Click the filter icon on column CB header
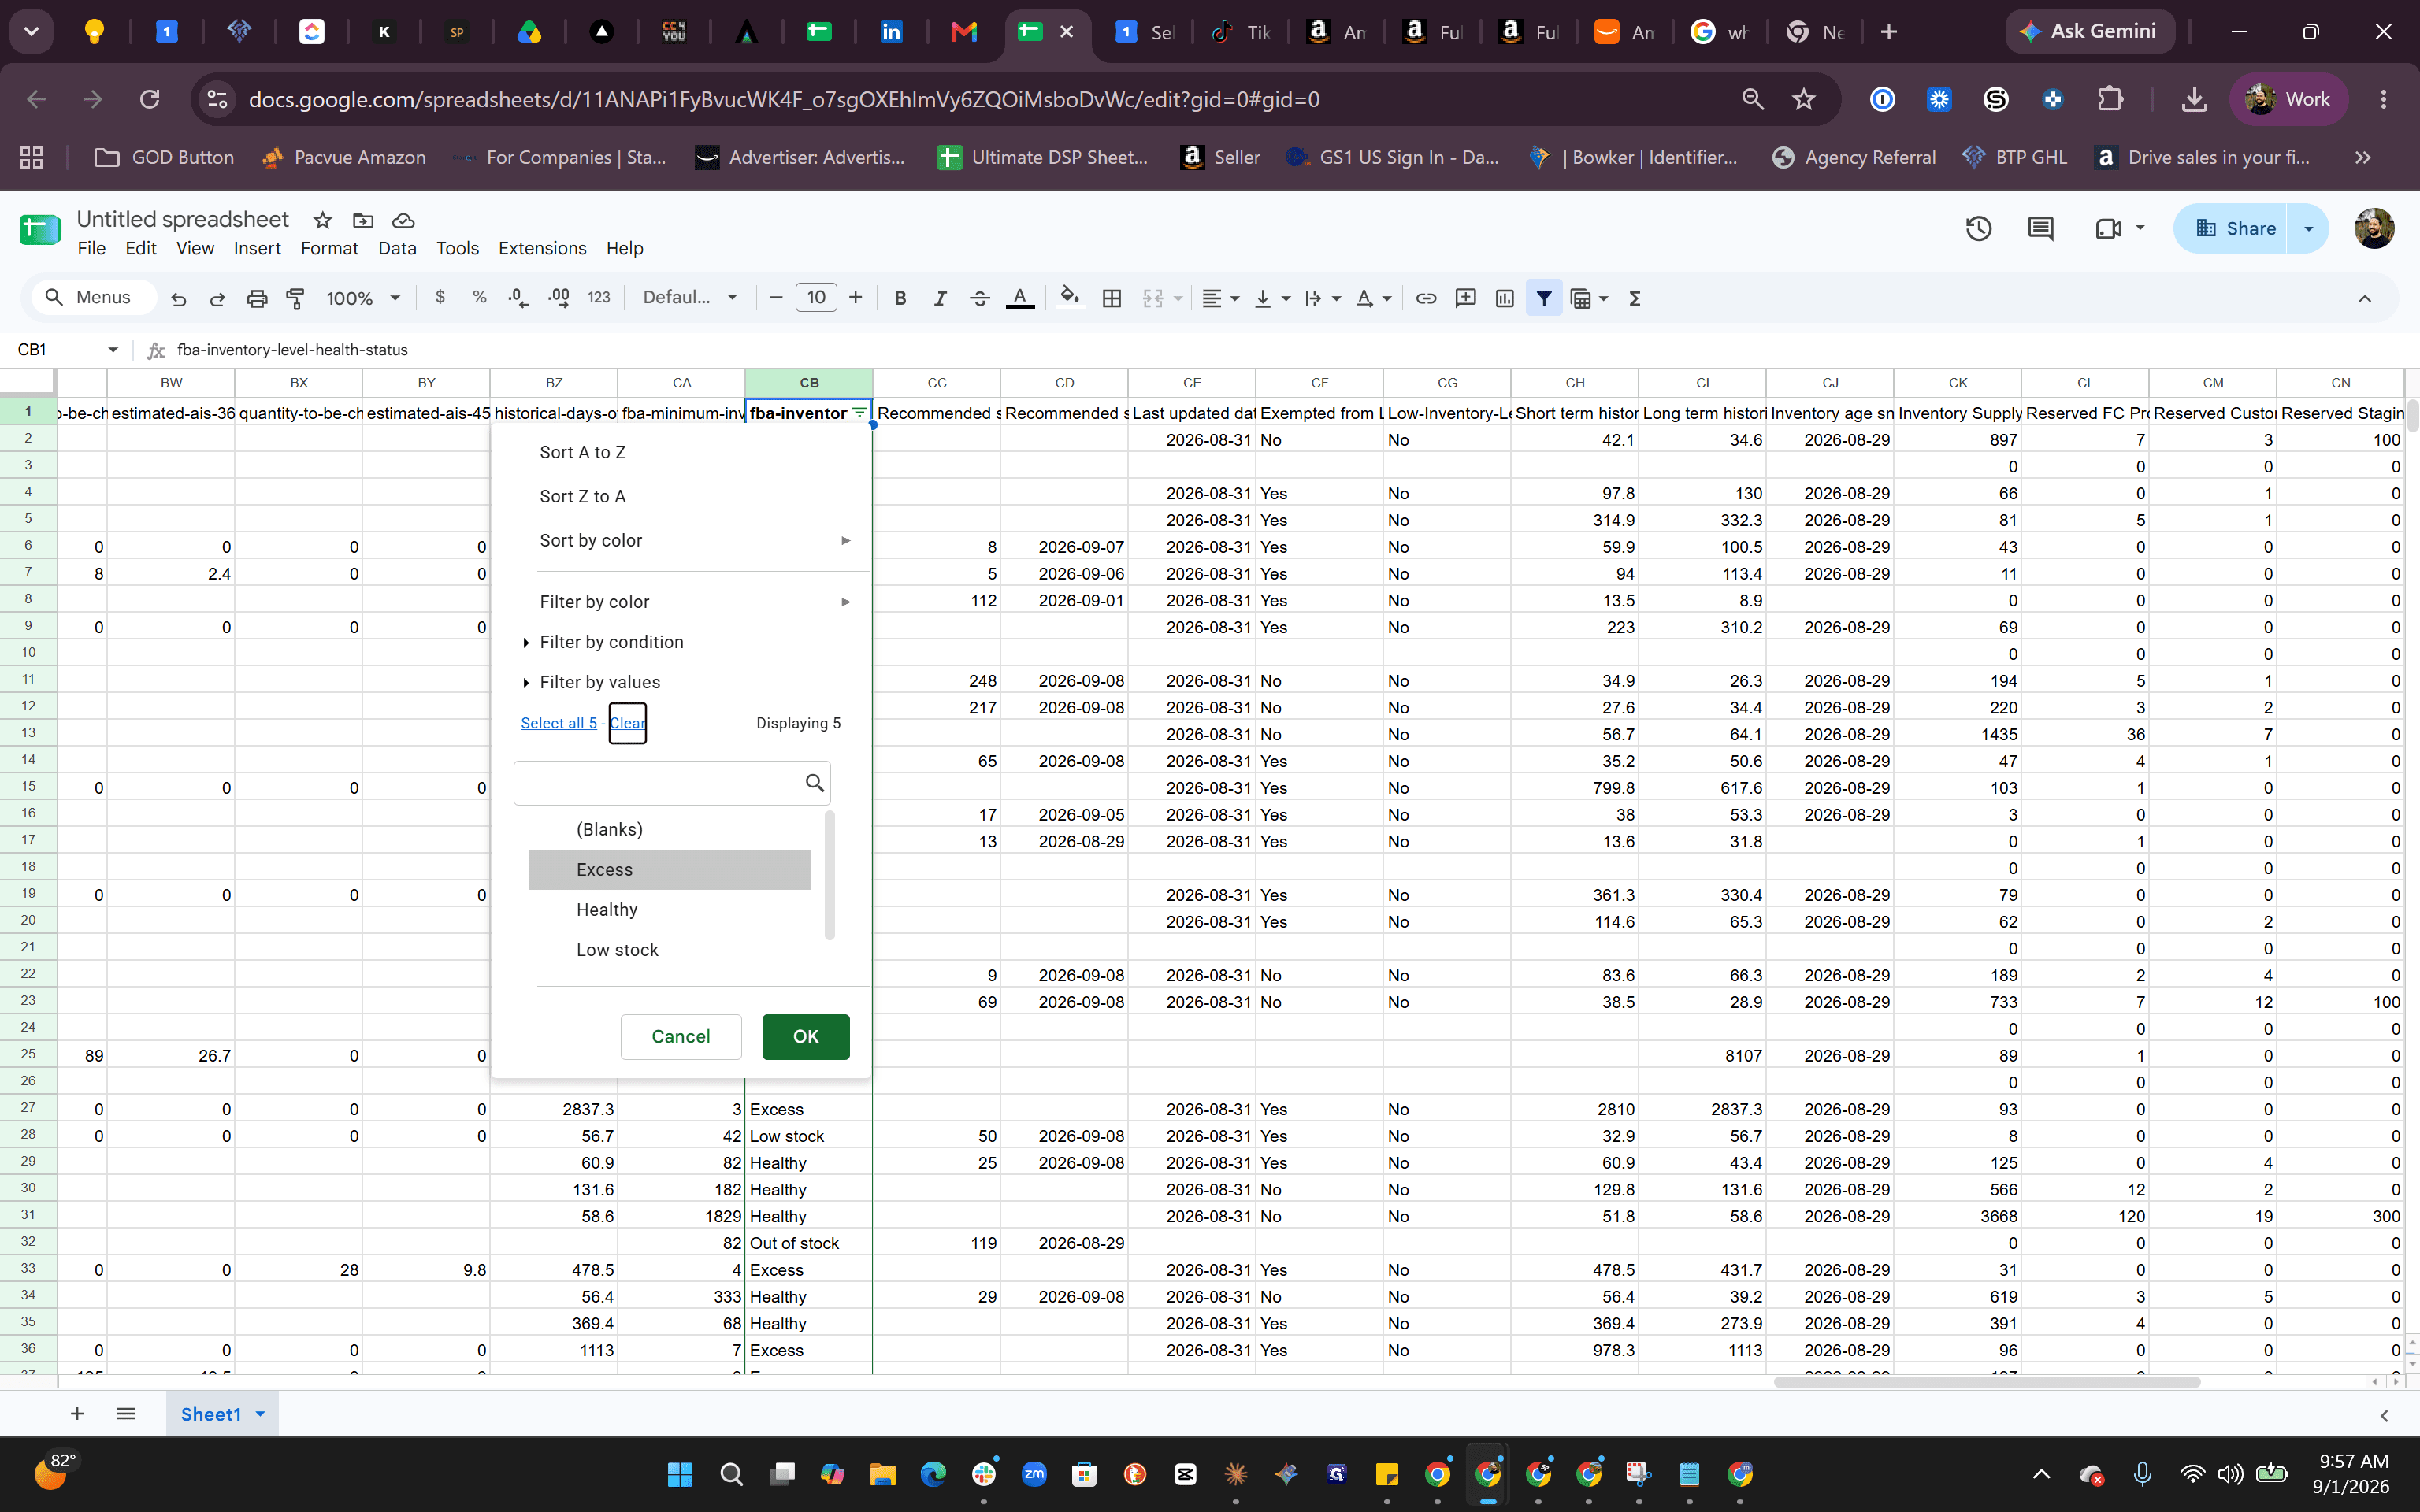This screenshot has height=1512, width=2420. pos(859,413)
